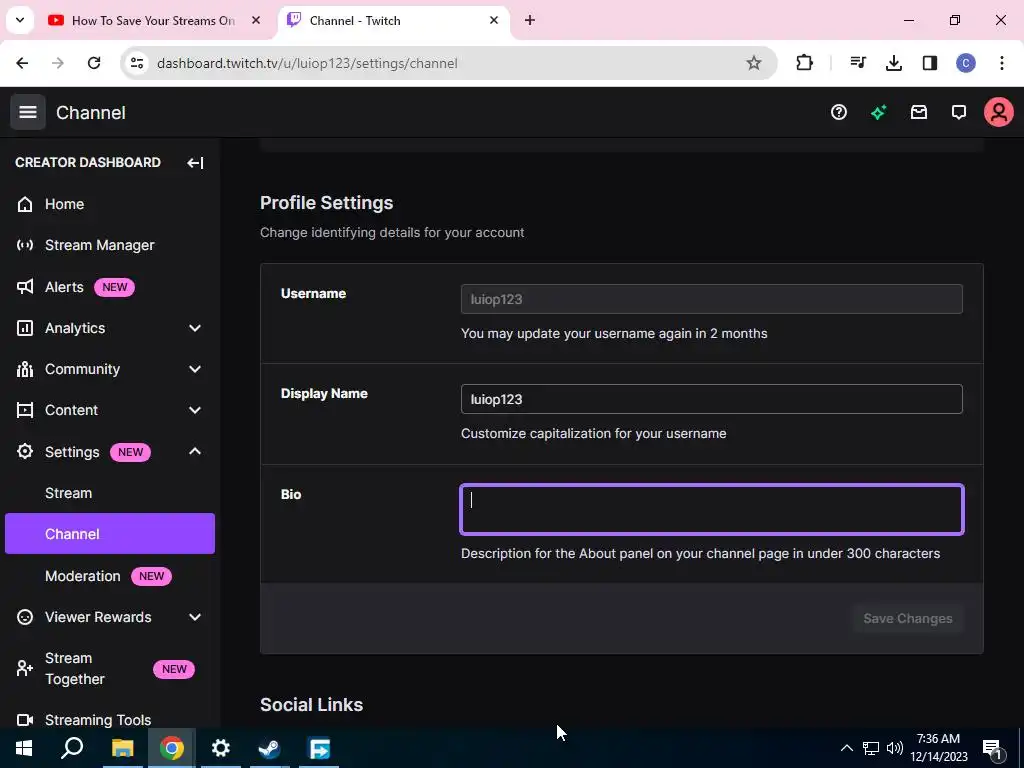Image resolution: width=1024 pixels, height=768 pixels.
Task: Select Channel under Settings
Action: [x=109, y=534]
